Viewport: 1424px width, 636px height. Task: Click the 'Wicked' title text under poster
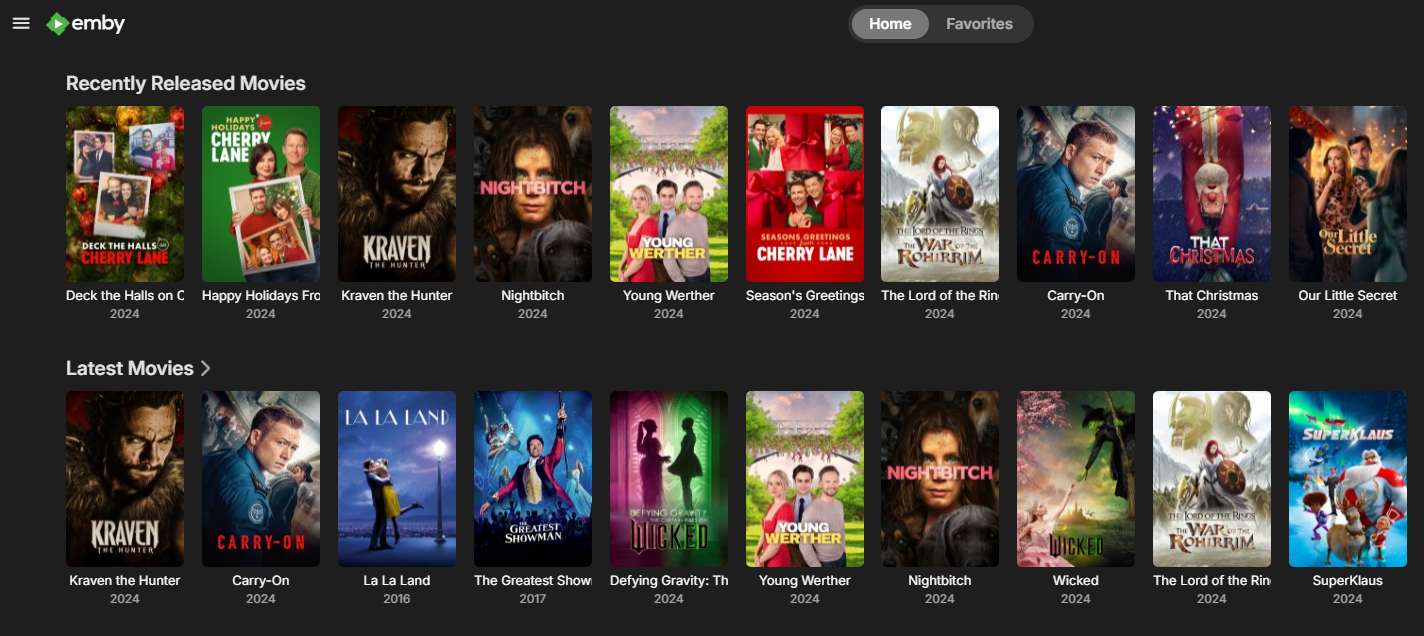pos(1076,581)
